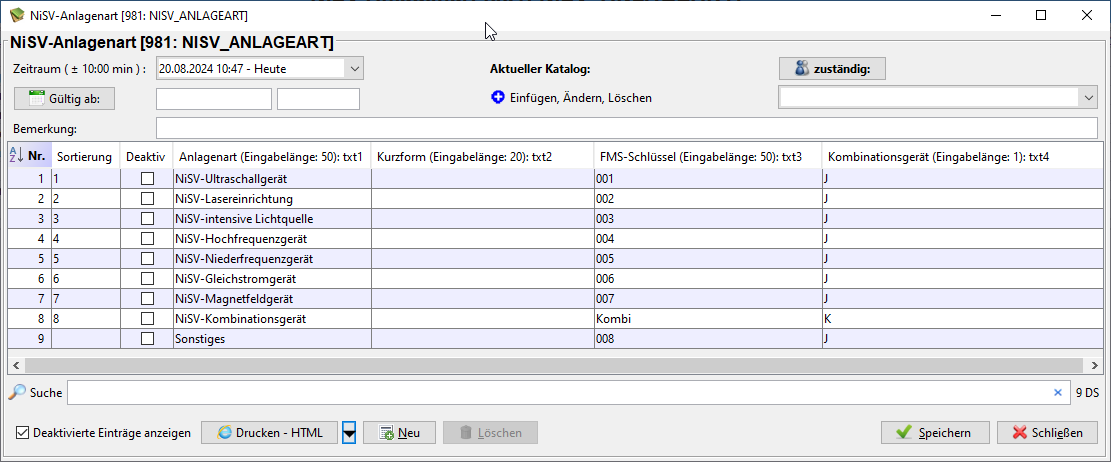Expand the zuständig combo box
The height and width of the screenshot is (462, 1111).
[x=1088, y=98]
